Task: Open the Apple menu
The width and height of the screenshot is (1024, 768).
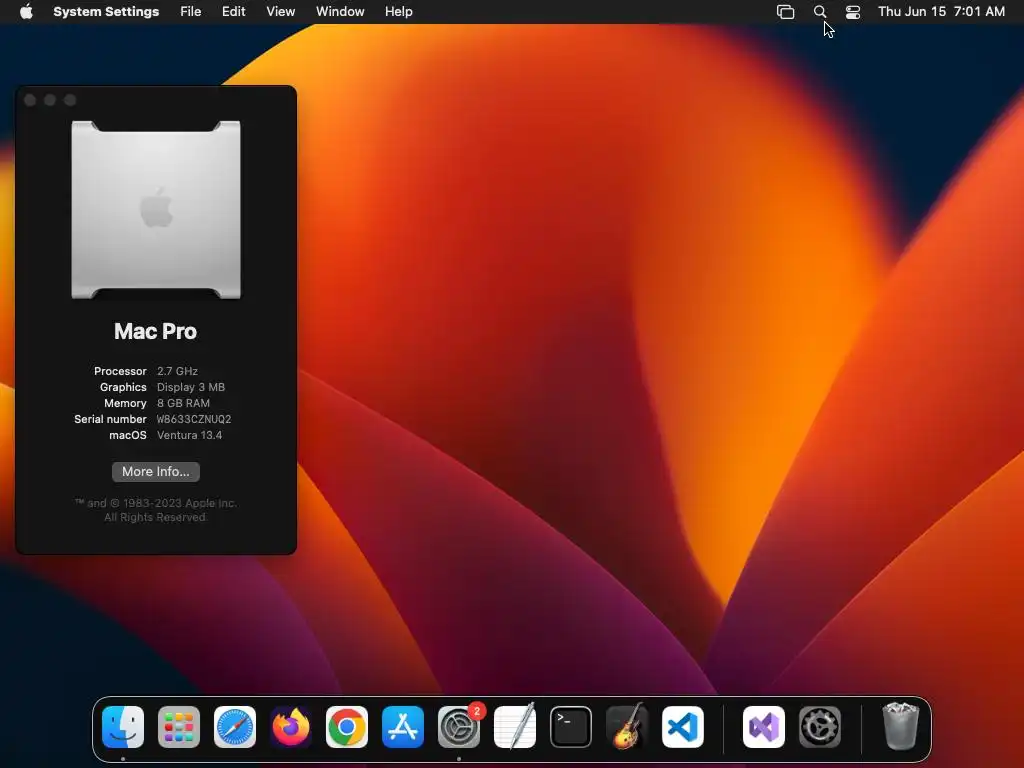Action: [26, 11]
